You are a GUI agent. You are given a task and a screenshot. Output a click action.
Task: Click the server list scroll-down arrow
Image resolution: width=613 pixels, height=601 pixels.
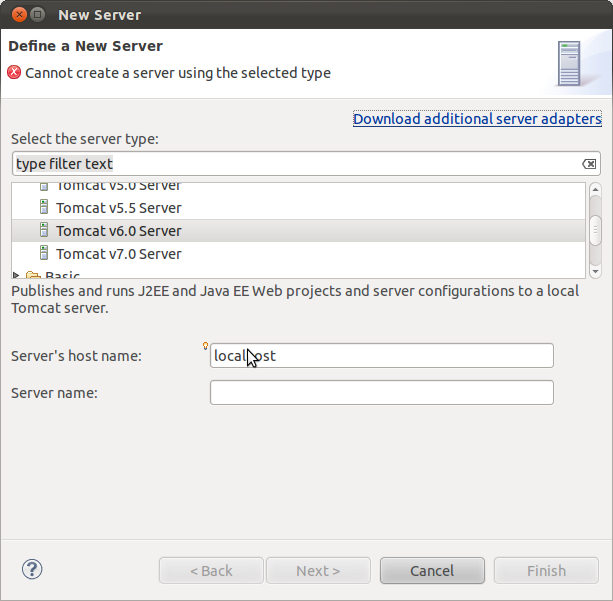(x=595, y=271)
